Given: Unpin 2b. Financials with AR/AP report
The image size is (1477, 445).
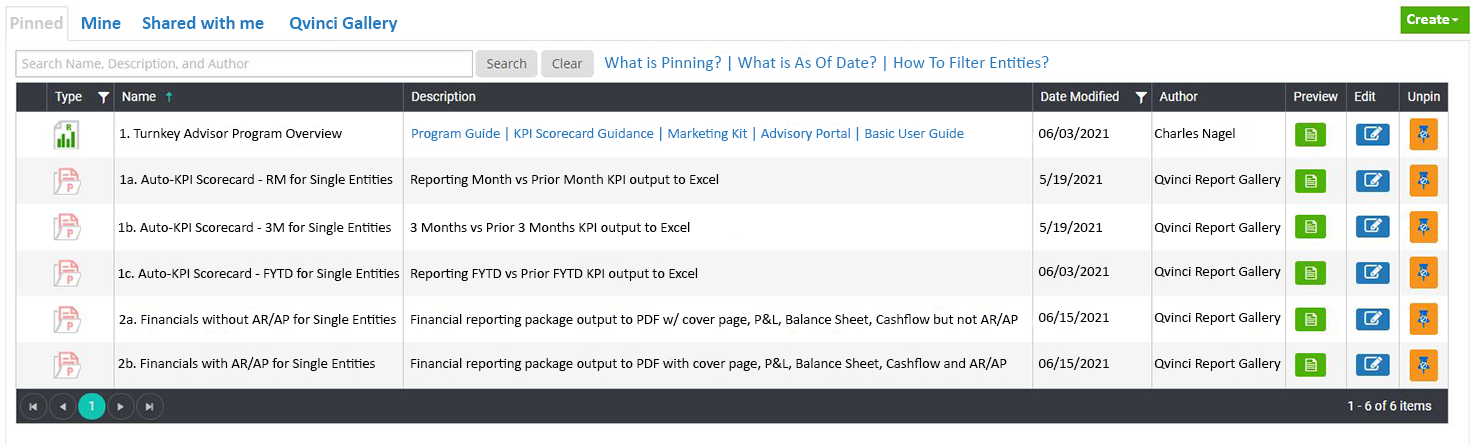Looking at the screenshot, I should pyautogui.click(x=1423, y=365).
